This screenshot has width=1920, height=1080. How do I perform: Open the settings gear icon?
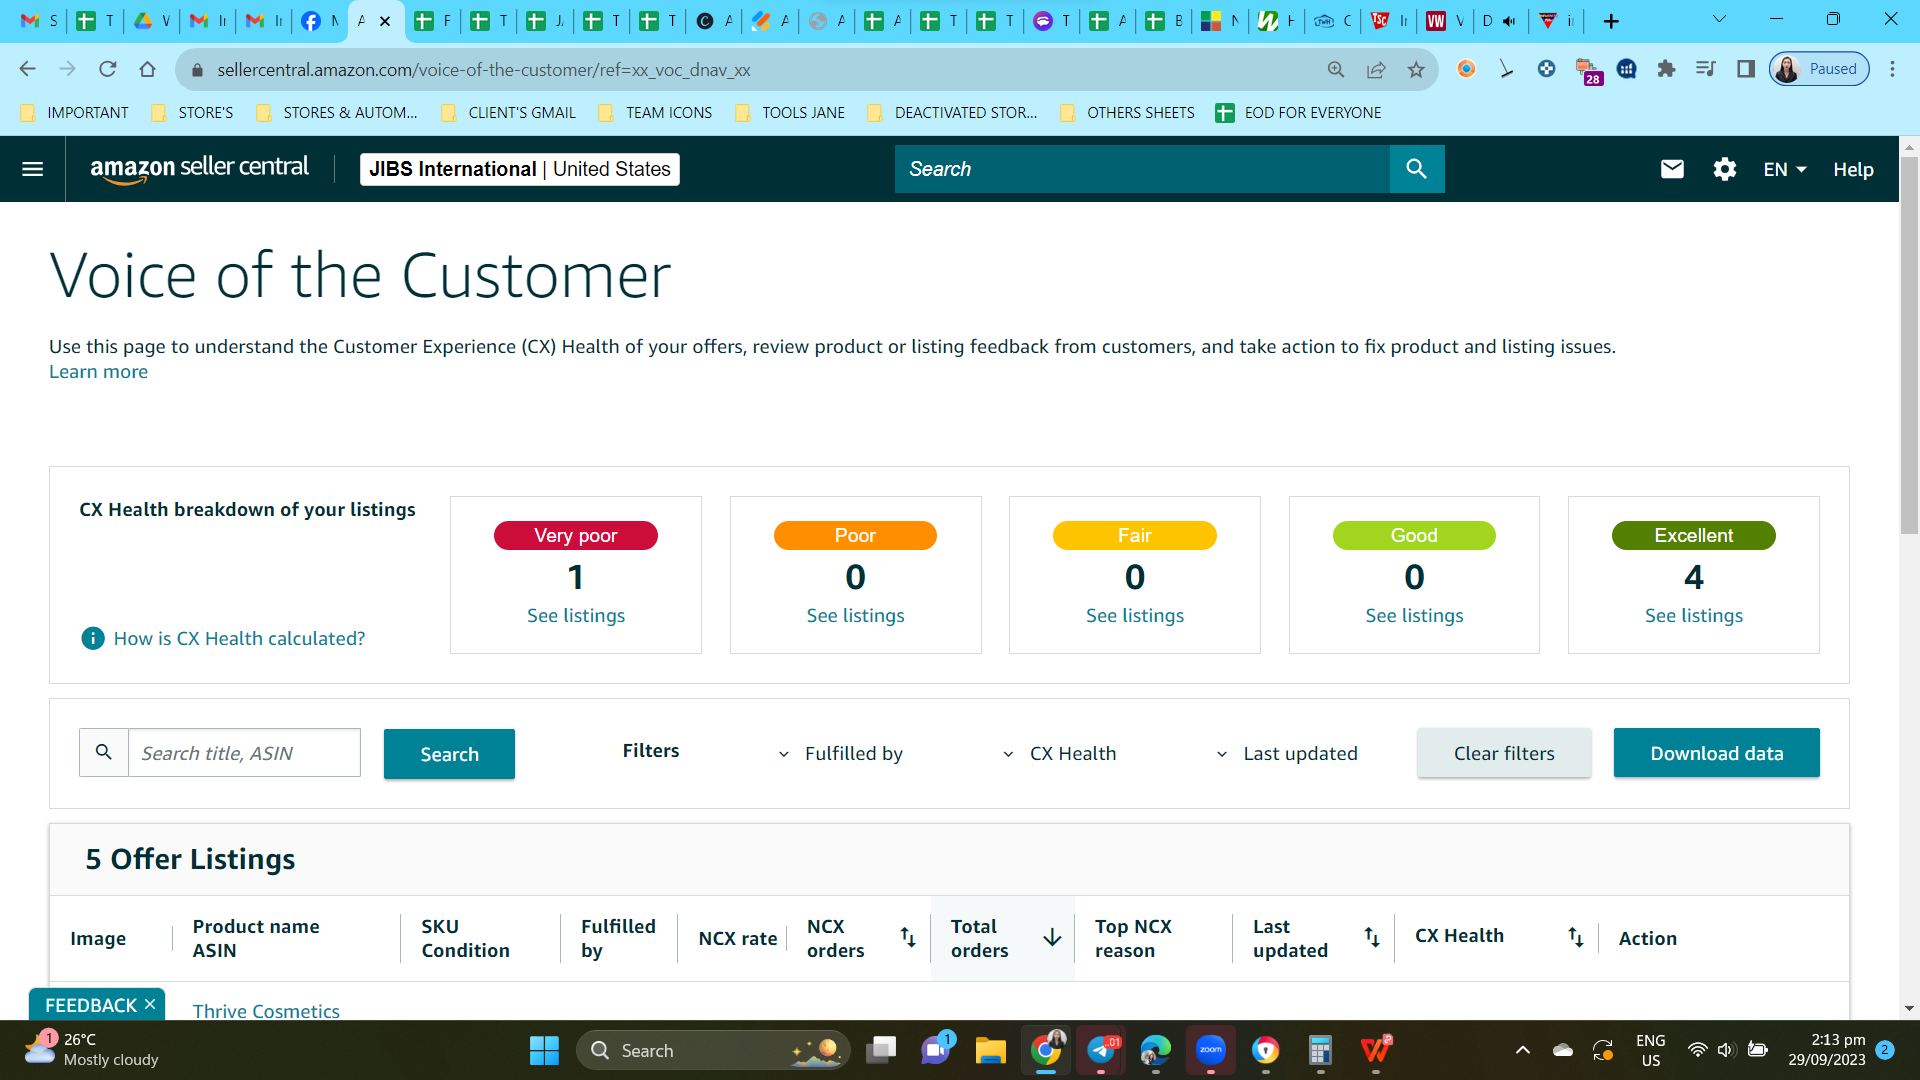[x=1724, y=169]
